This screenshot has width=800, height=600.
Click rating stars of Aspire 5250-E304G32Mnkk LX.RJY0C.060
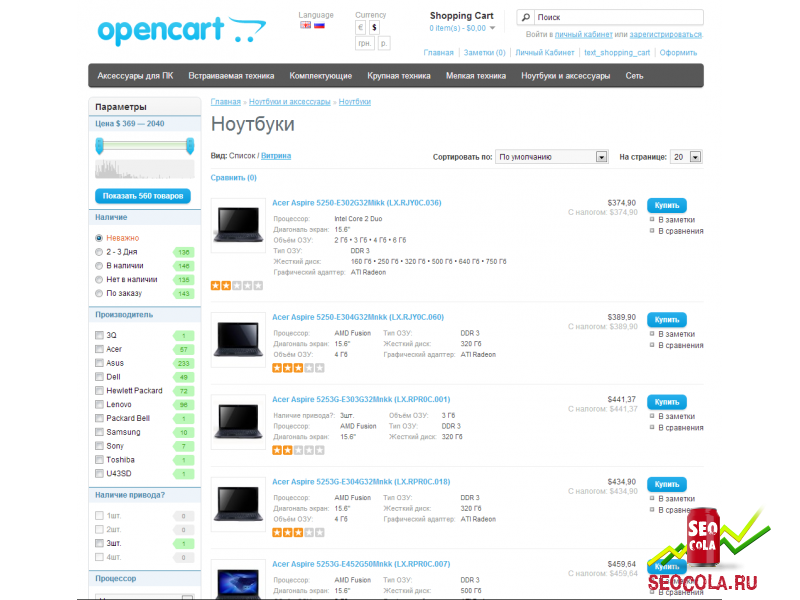pyautogui.click(x=298, y=368)
